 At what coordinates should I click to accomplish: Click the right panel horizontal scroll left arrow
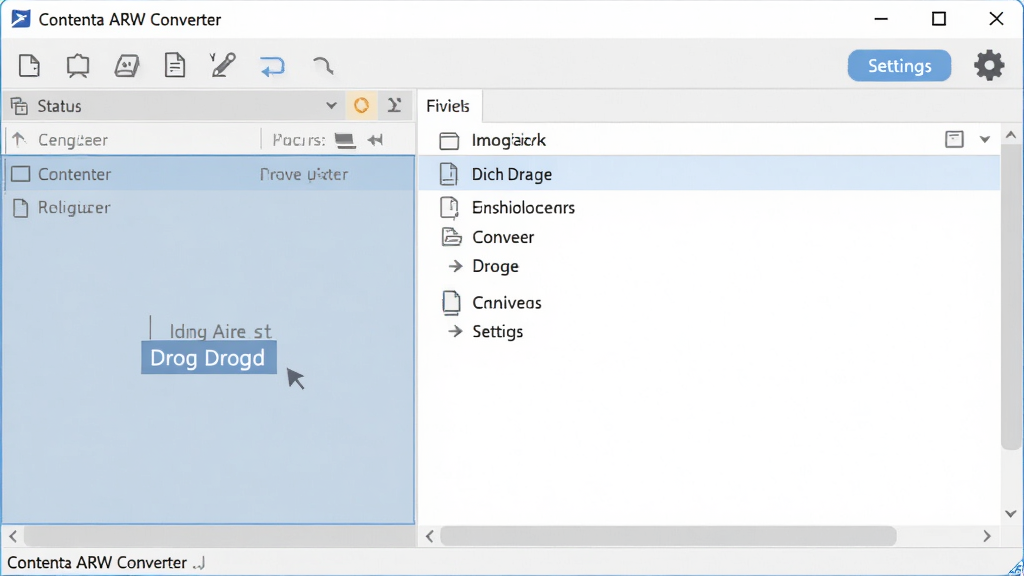429,536
